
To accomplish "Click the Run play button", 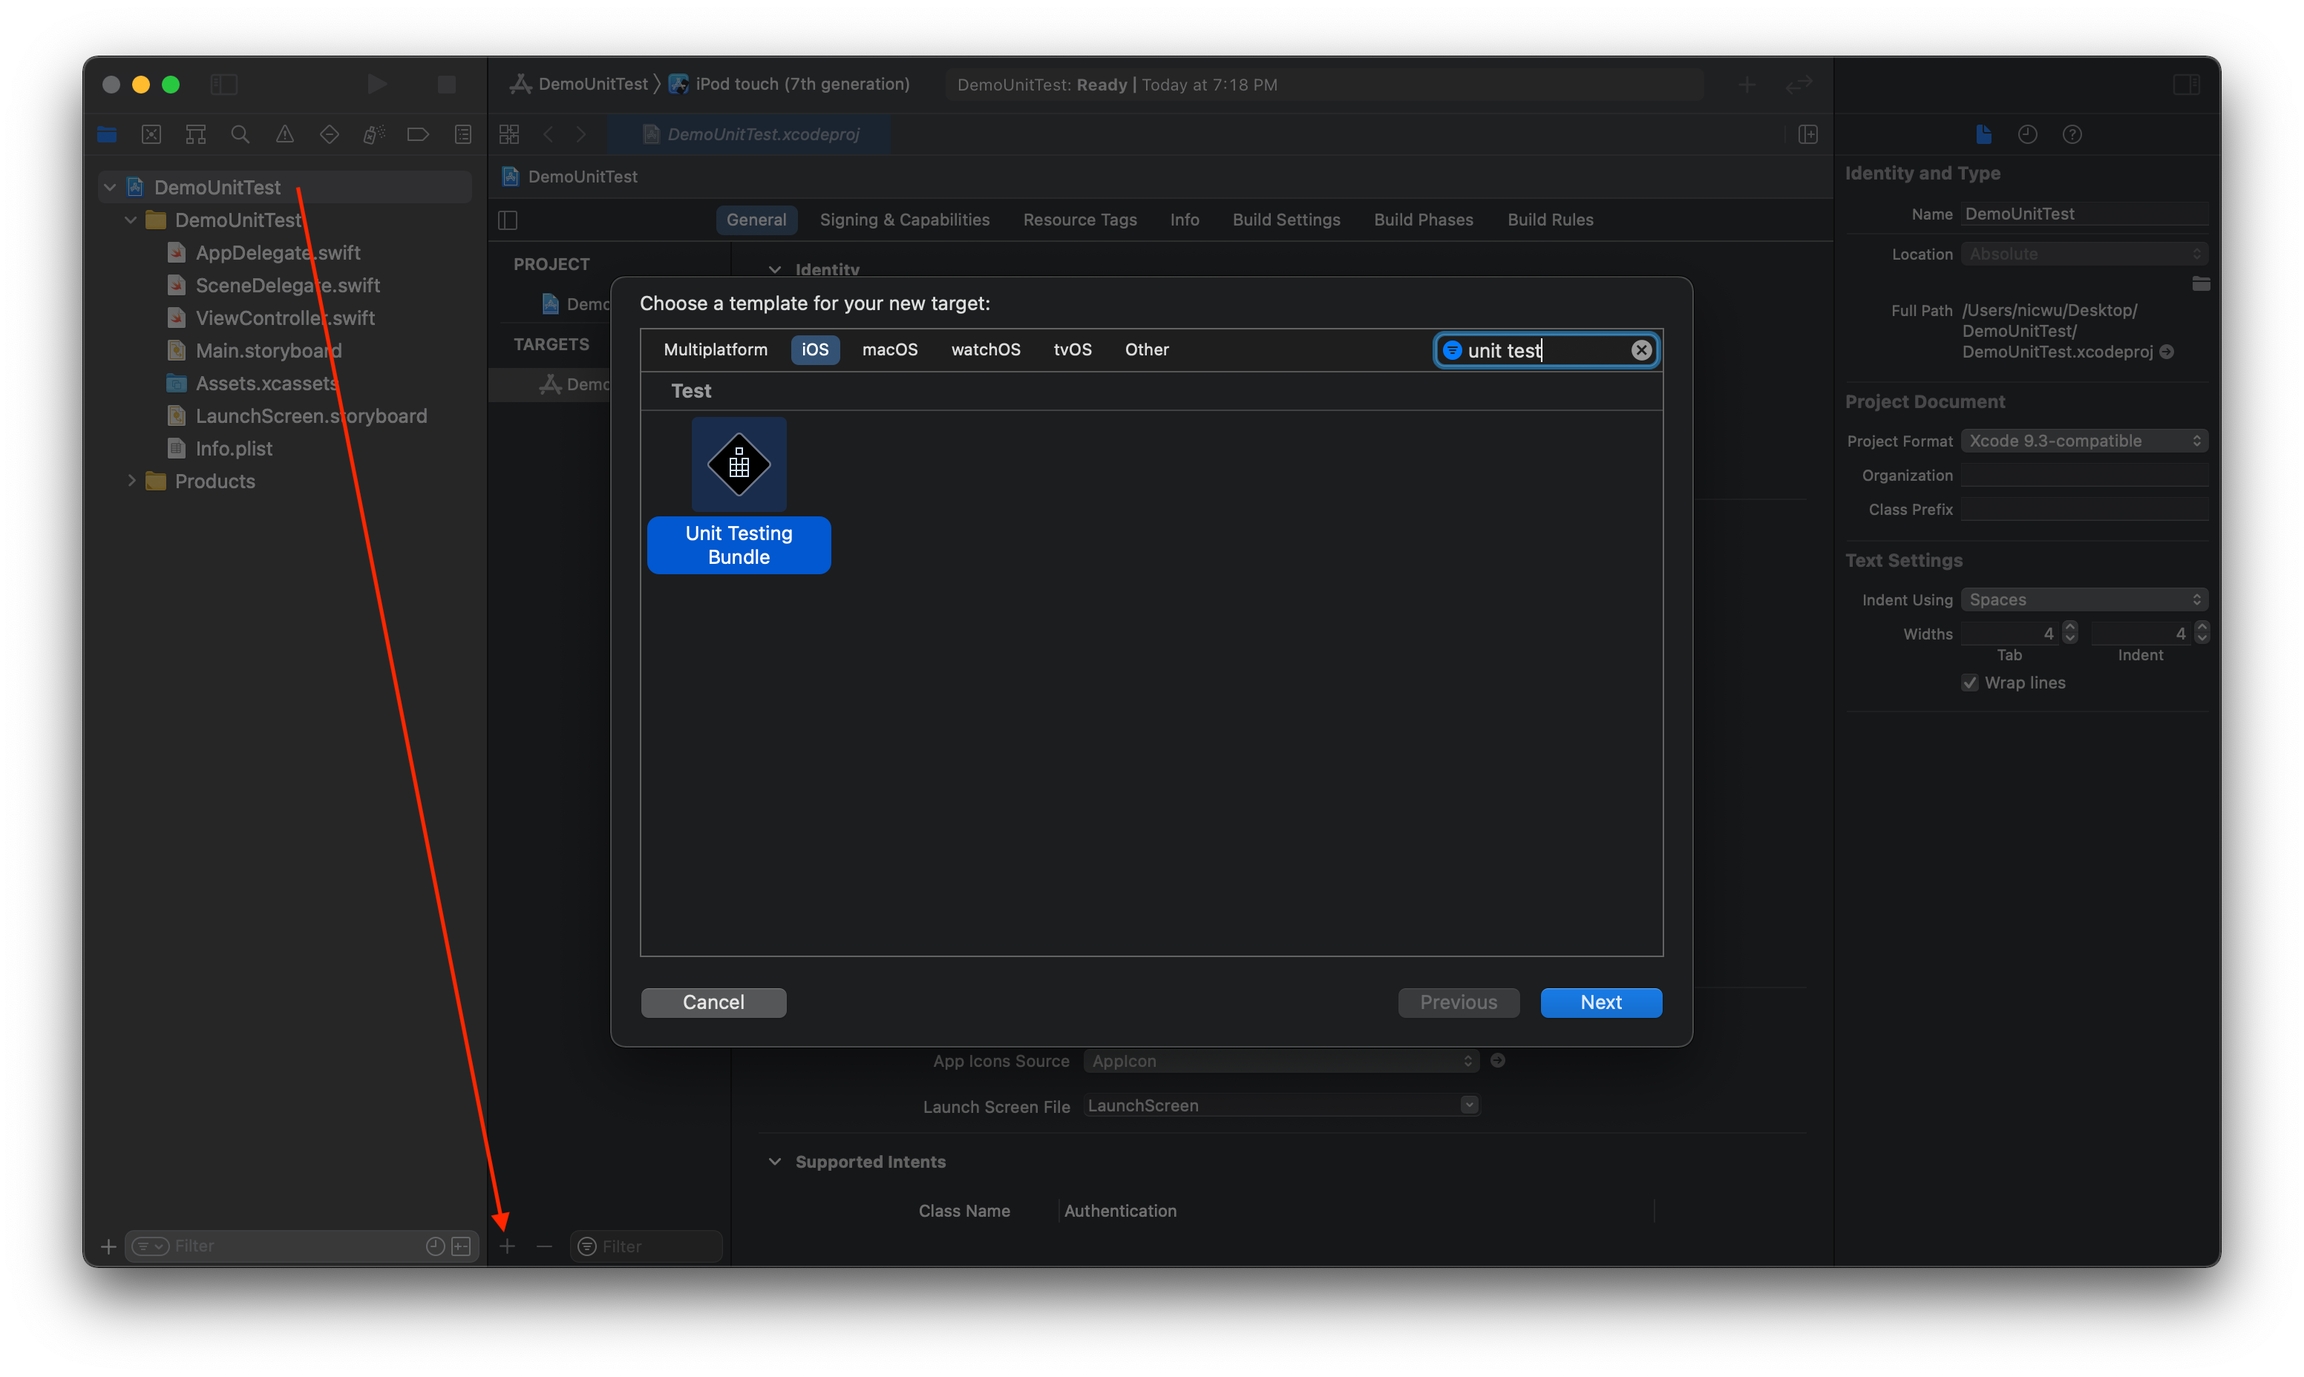I will click(x=376, y=84).
